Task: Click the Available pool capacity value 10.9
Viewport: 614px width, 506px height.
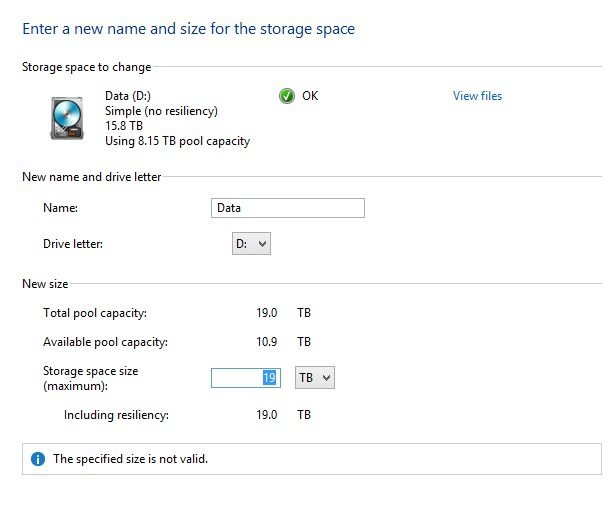Action: [267, 342]
